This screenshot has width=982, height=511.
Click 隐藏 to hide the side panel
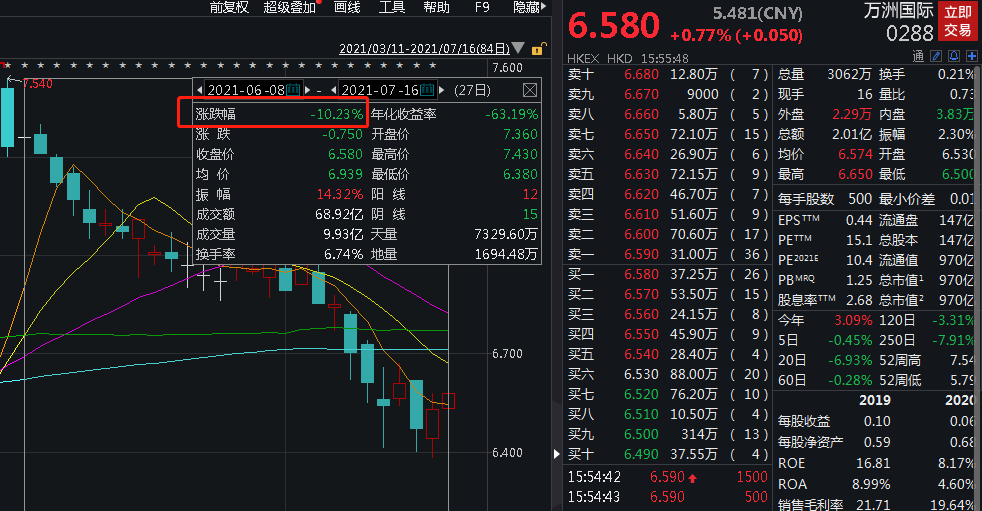[529, 7]
